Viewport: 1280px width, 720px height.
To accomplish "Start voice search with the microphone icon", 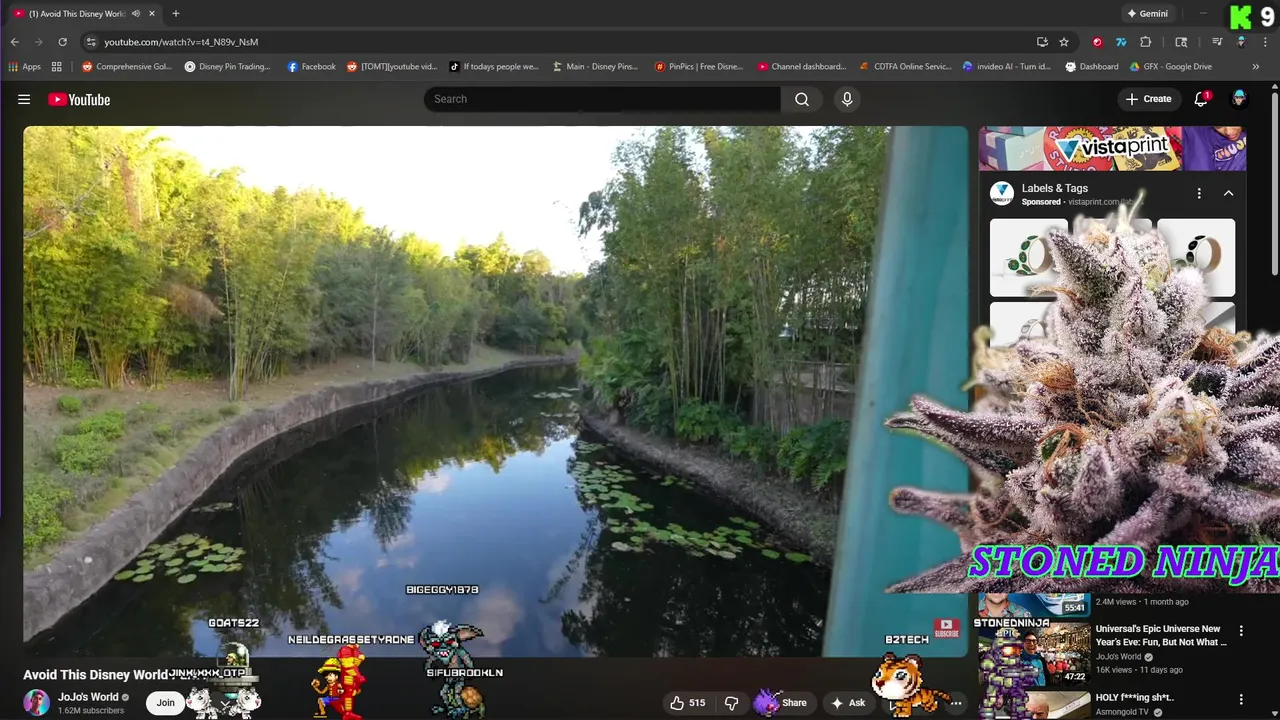I will tap(847, 99).
